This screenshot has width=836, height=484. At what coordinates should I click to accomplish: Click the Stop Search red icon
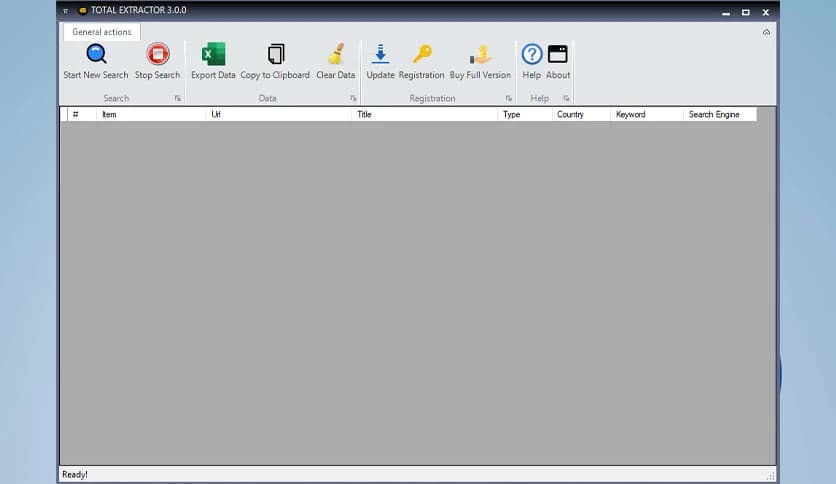157,54
